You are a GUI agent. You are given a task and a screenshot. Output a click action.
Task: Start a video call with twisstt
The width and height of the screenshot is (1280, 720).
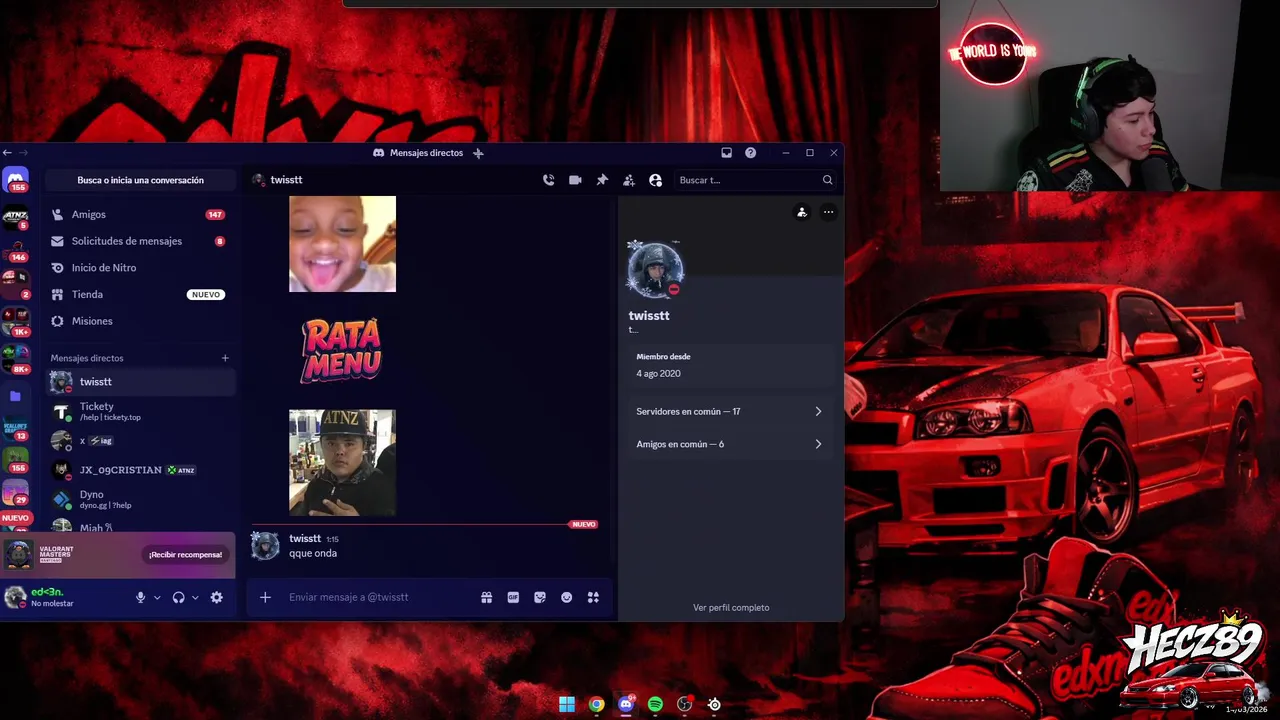click(x=575, y=180)
